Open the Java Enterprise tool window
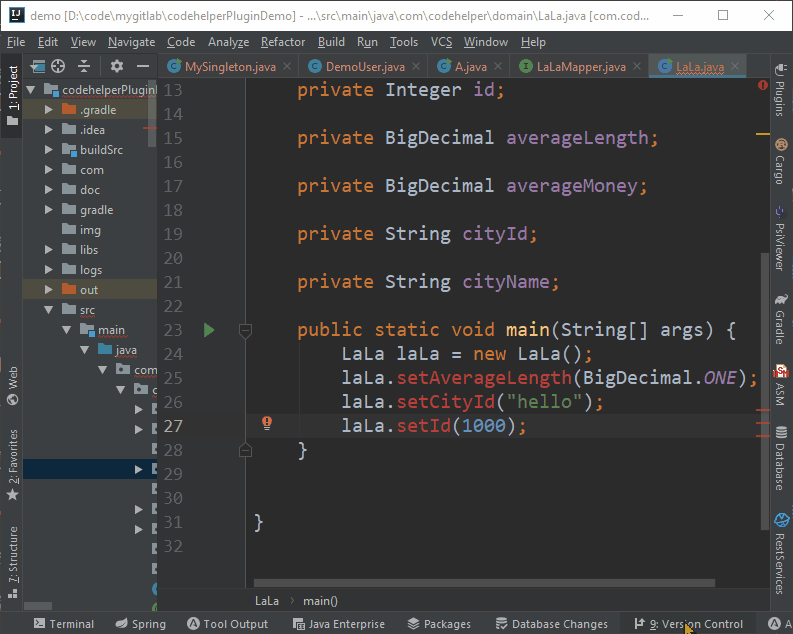The height and width of the screenshot is (634, 793). tap(339, 624)
